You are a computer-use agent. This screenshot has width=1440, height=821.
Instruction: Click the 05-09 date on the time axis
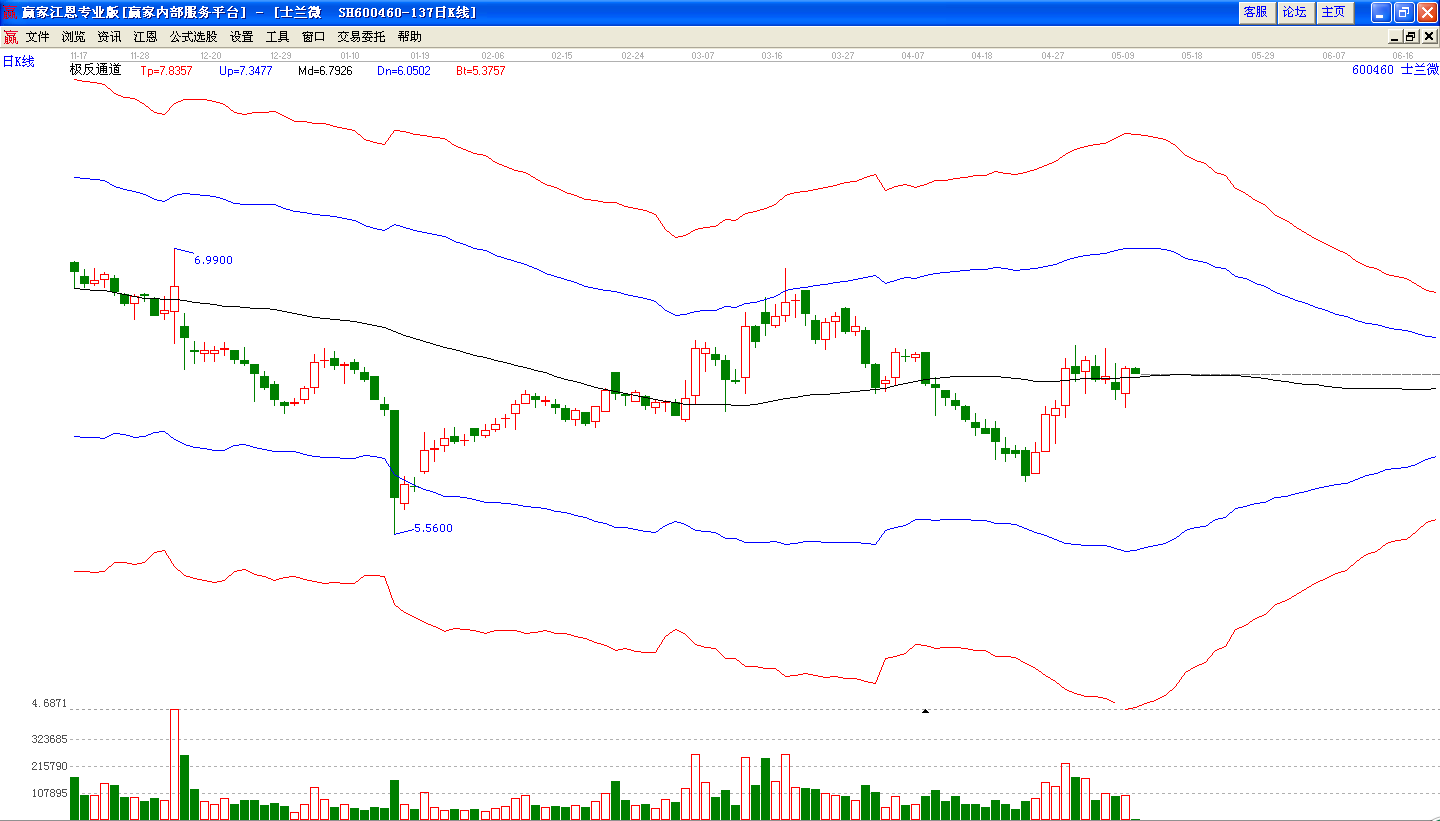click(x=1122, y=56)
